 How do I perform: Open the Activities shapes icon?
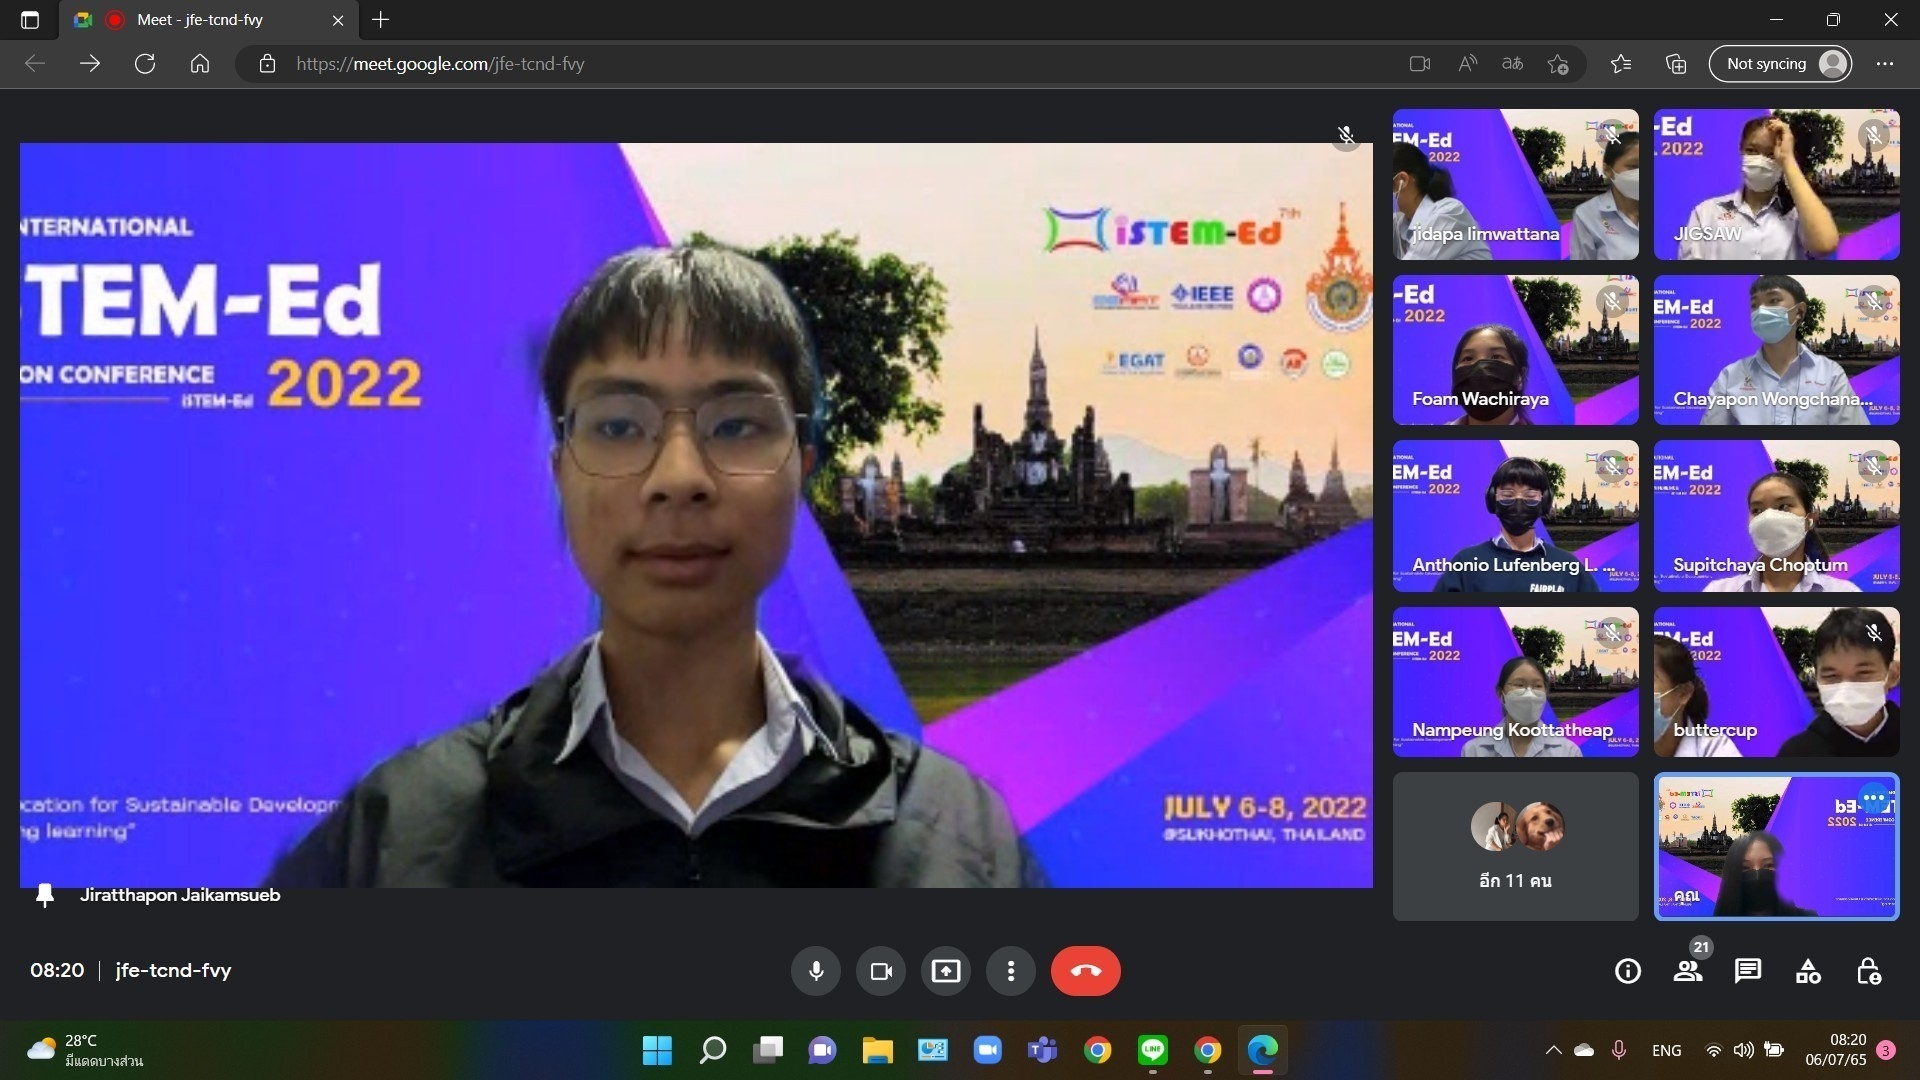[x=1808, y=971]
